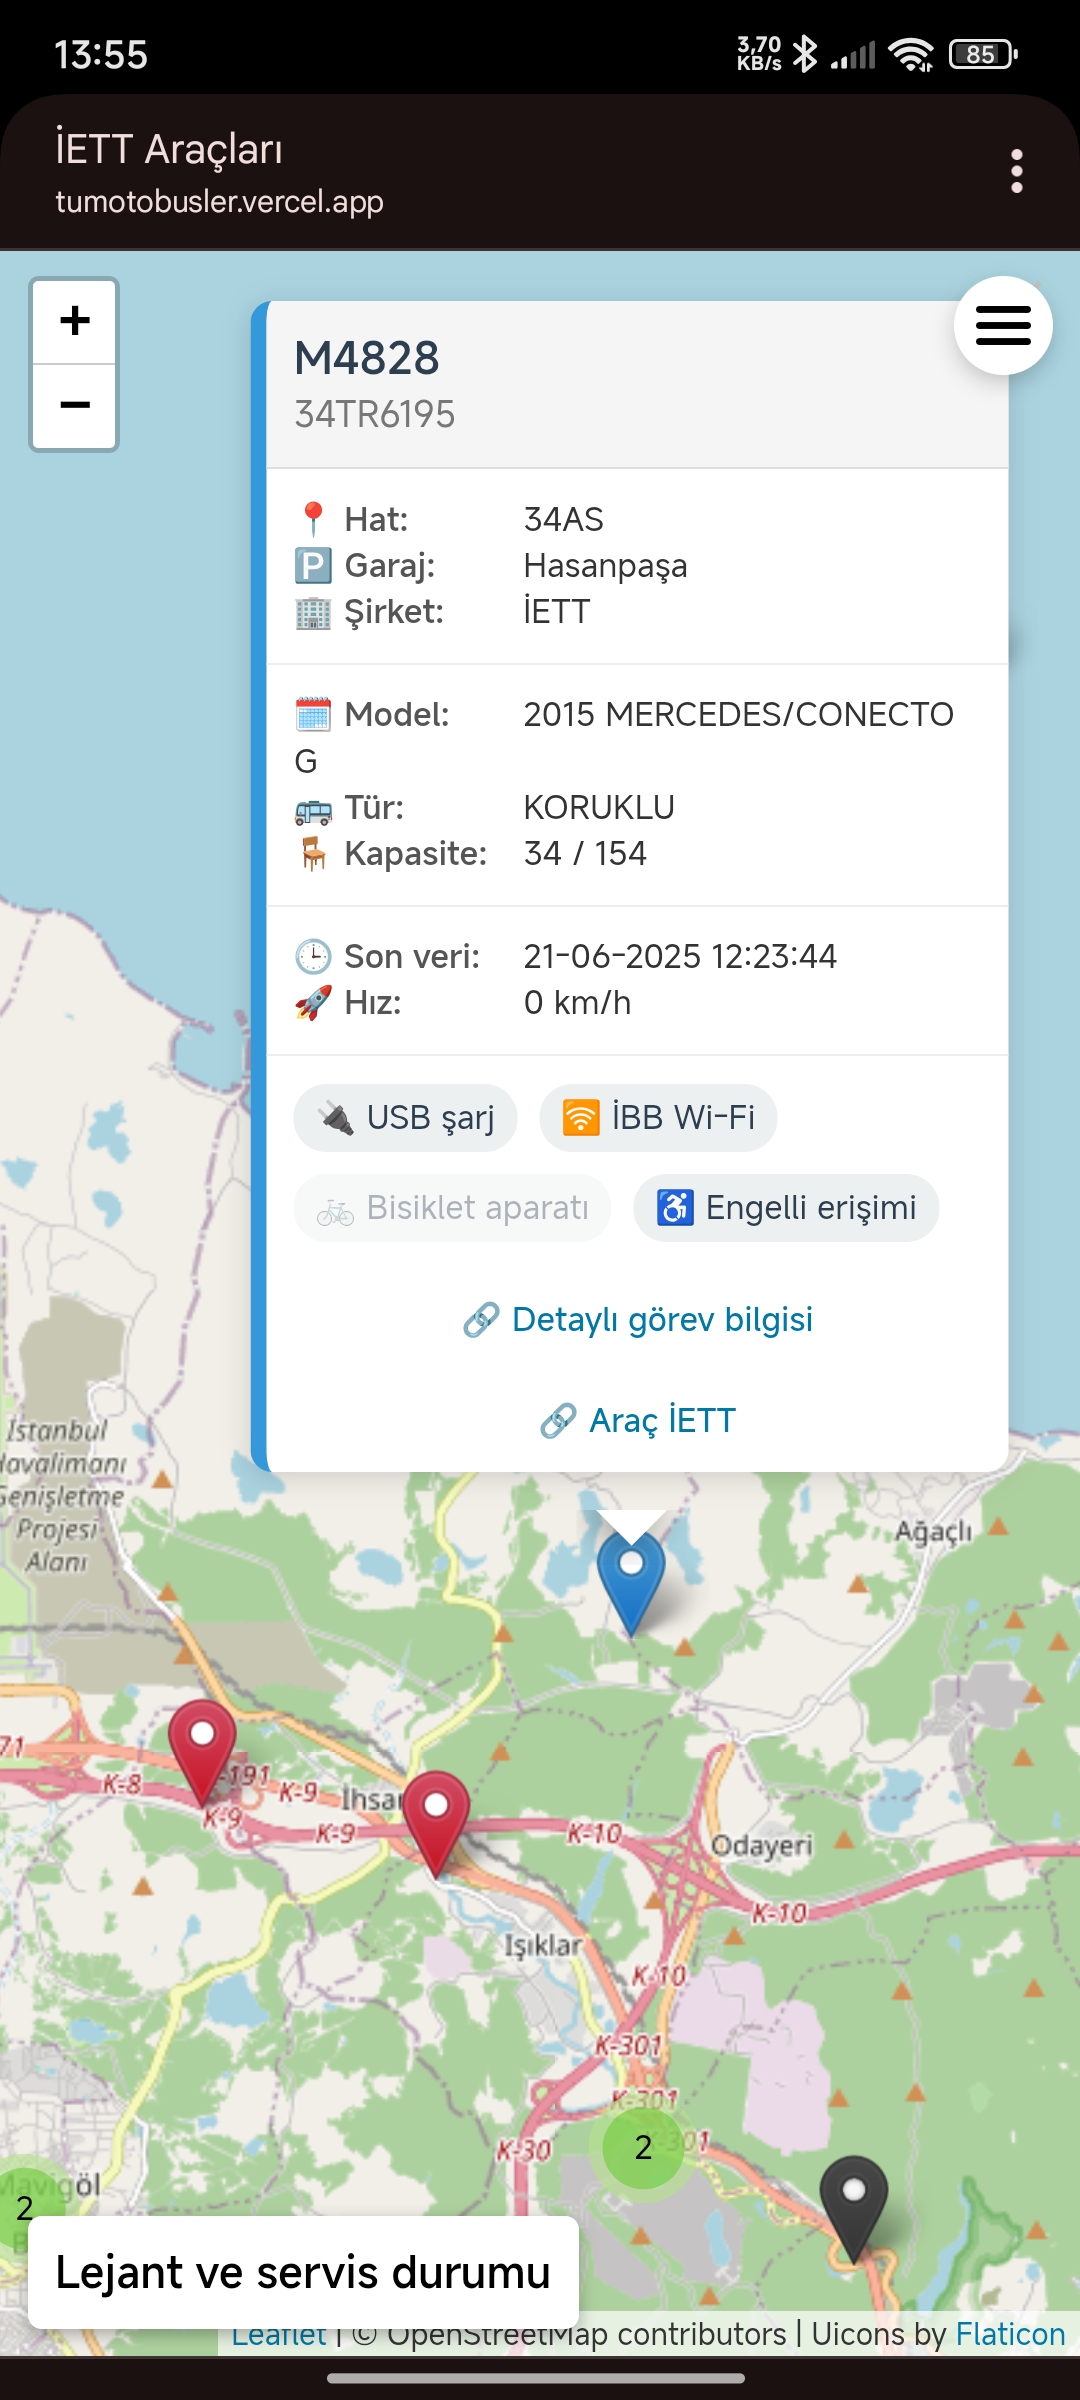1080x2400 pixels.
Task: Tap the battery indicator showing 85
Action: pyautogui.click(x=983, y=54)
